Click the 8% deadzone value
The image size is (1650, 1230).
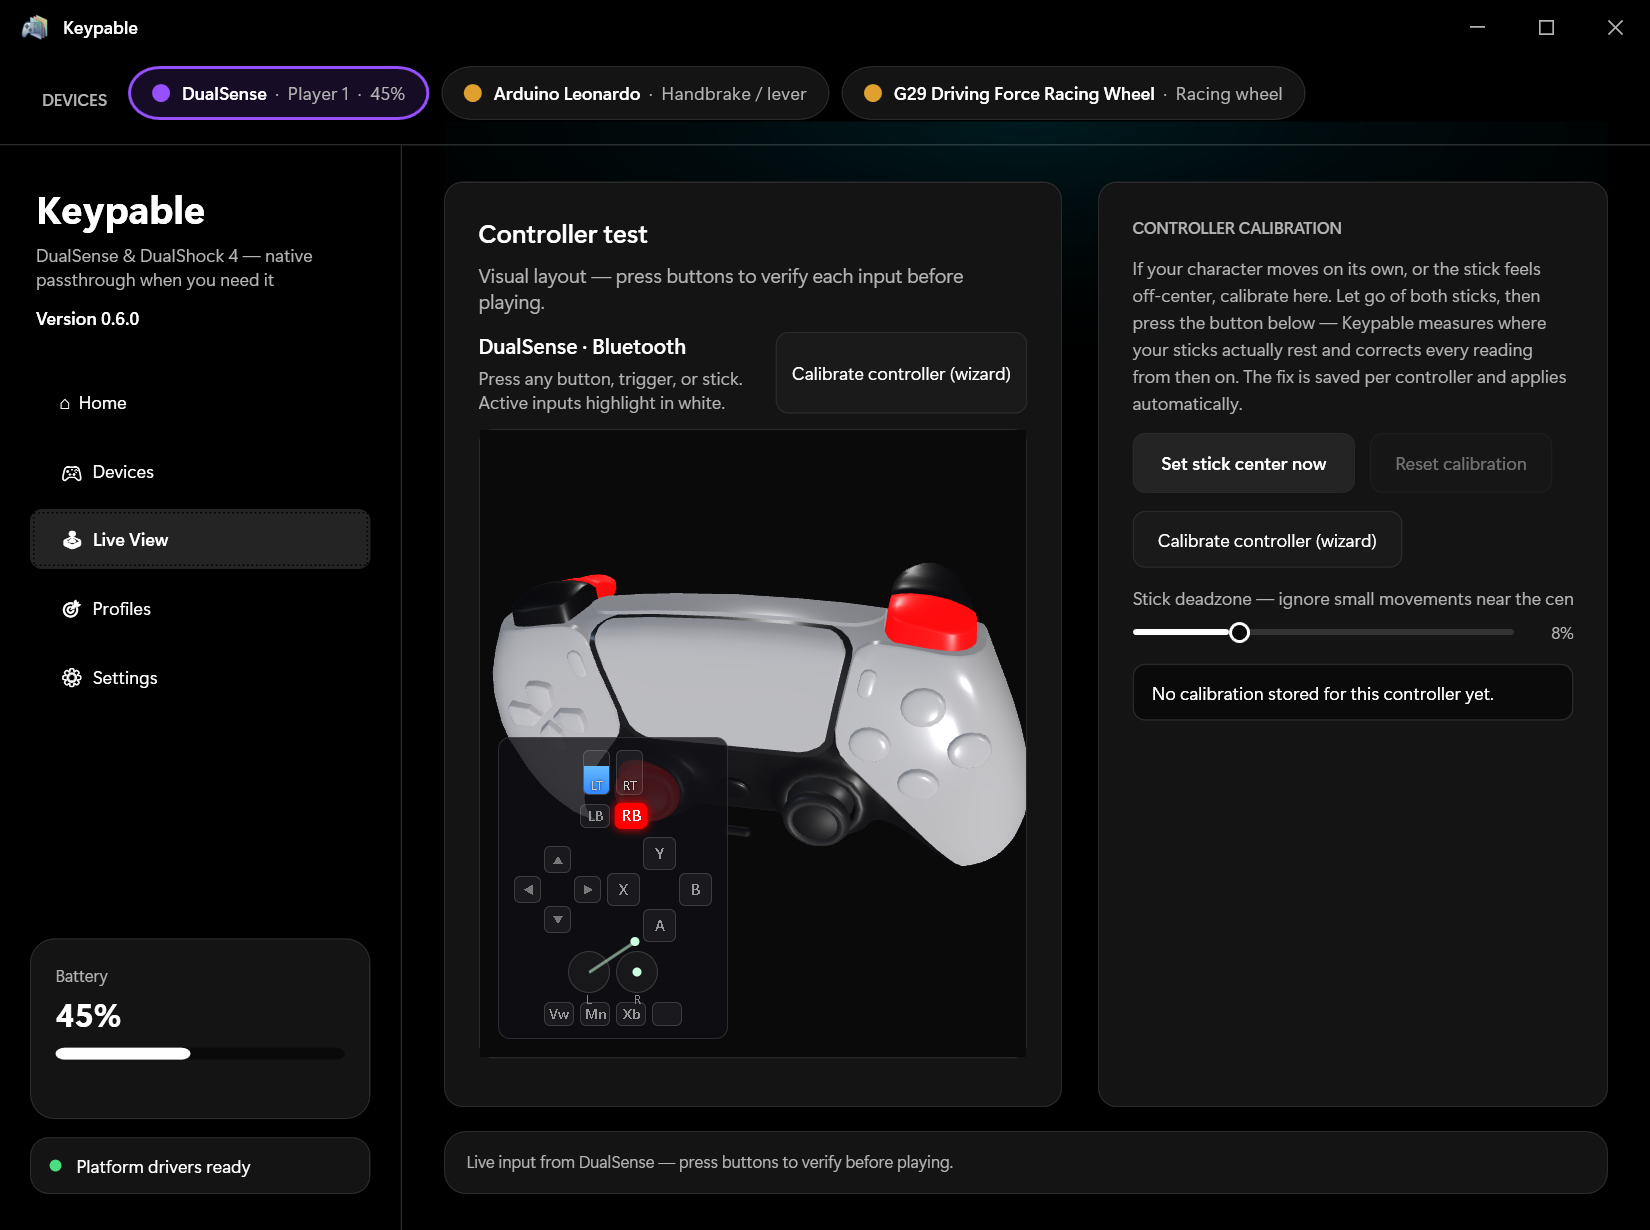pyautogui.click(x=1562, y=633)
